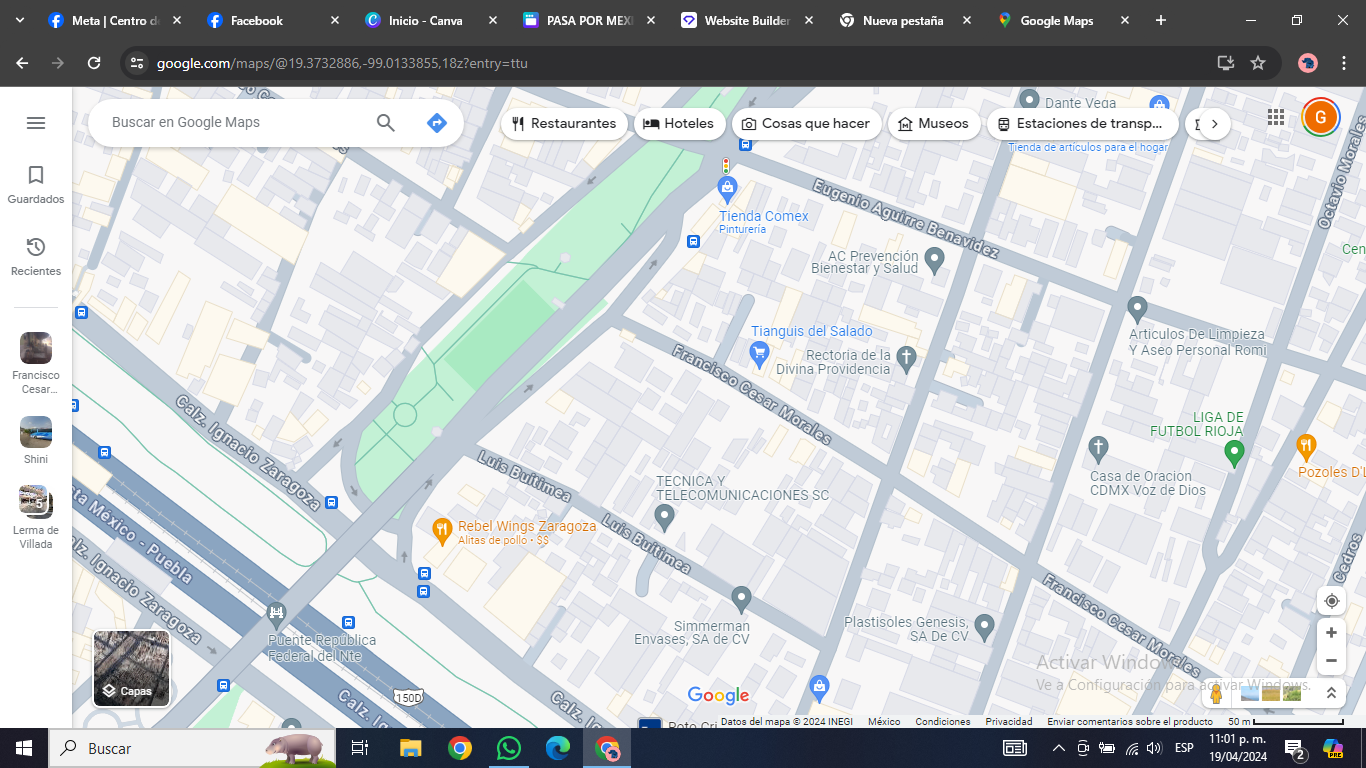Viewport: 1366px width, 768px height.
Task: Select the Hoteles category chip
Action: [679, 124]
